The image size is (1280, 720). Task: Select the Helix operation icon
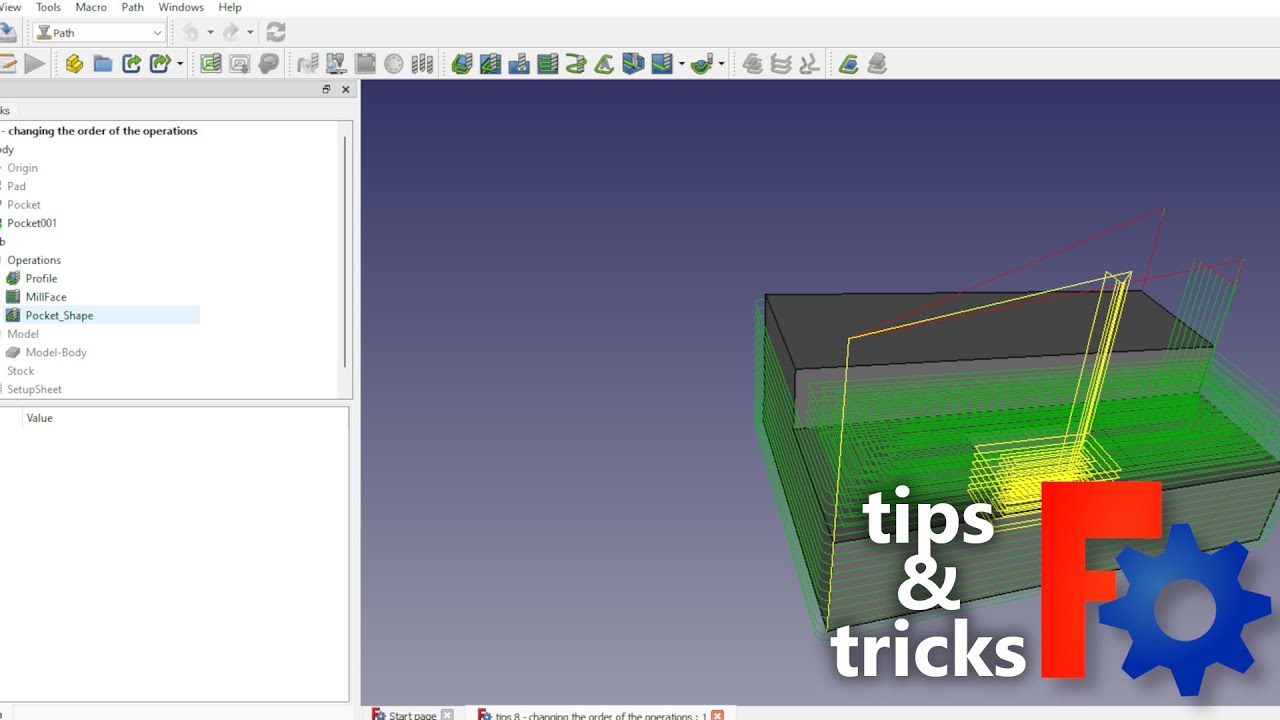(x=576, y=64)
